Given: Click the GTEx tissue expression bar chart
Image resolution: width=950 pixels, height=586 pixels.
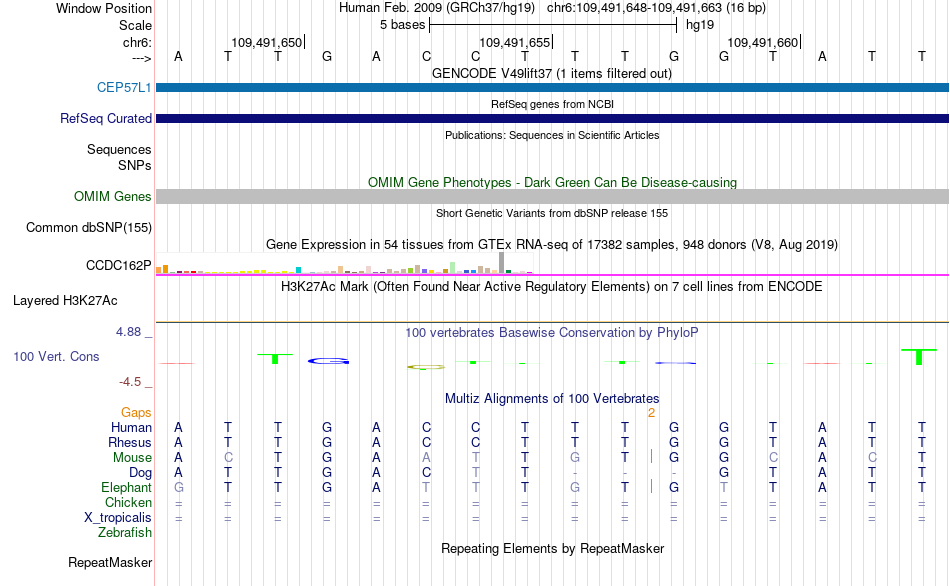Looking at the screenshot, I should click(344, 264).
